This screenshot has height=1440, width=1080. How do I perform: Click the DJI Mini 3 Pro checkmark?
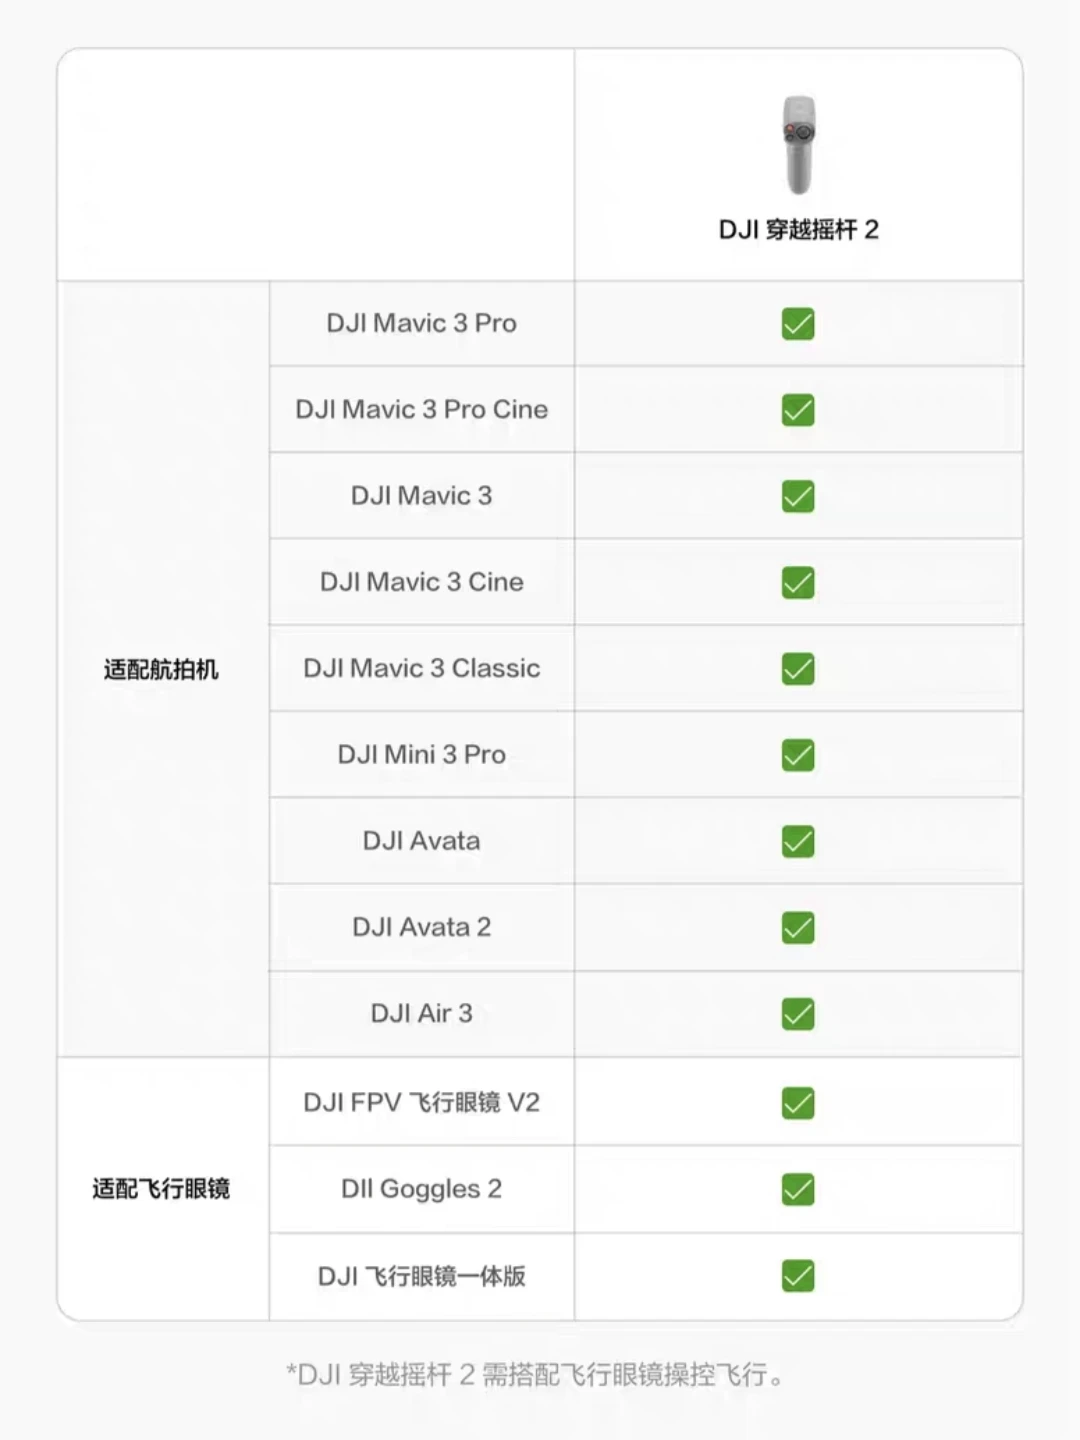(x=798, y=755)
